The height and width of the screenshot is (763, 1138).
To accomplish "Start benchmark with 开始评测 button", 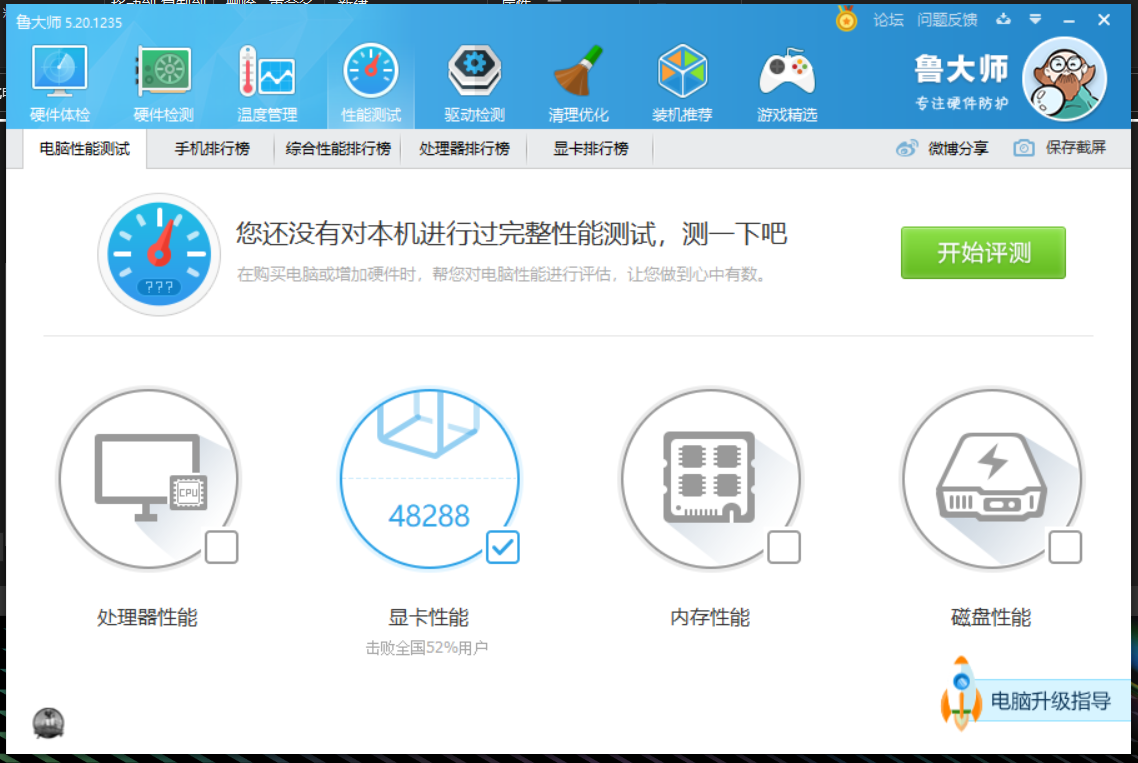I will click(983, 253).
